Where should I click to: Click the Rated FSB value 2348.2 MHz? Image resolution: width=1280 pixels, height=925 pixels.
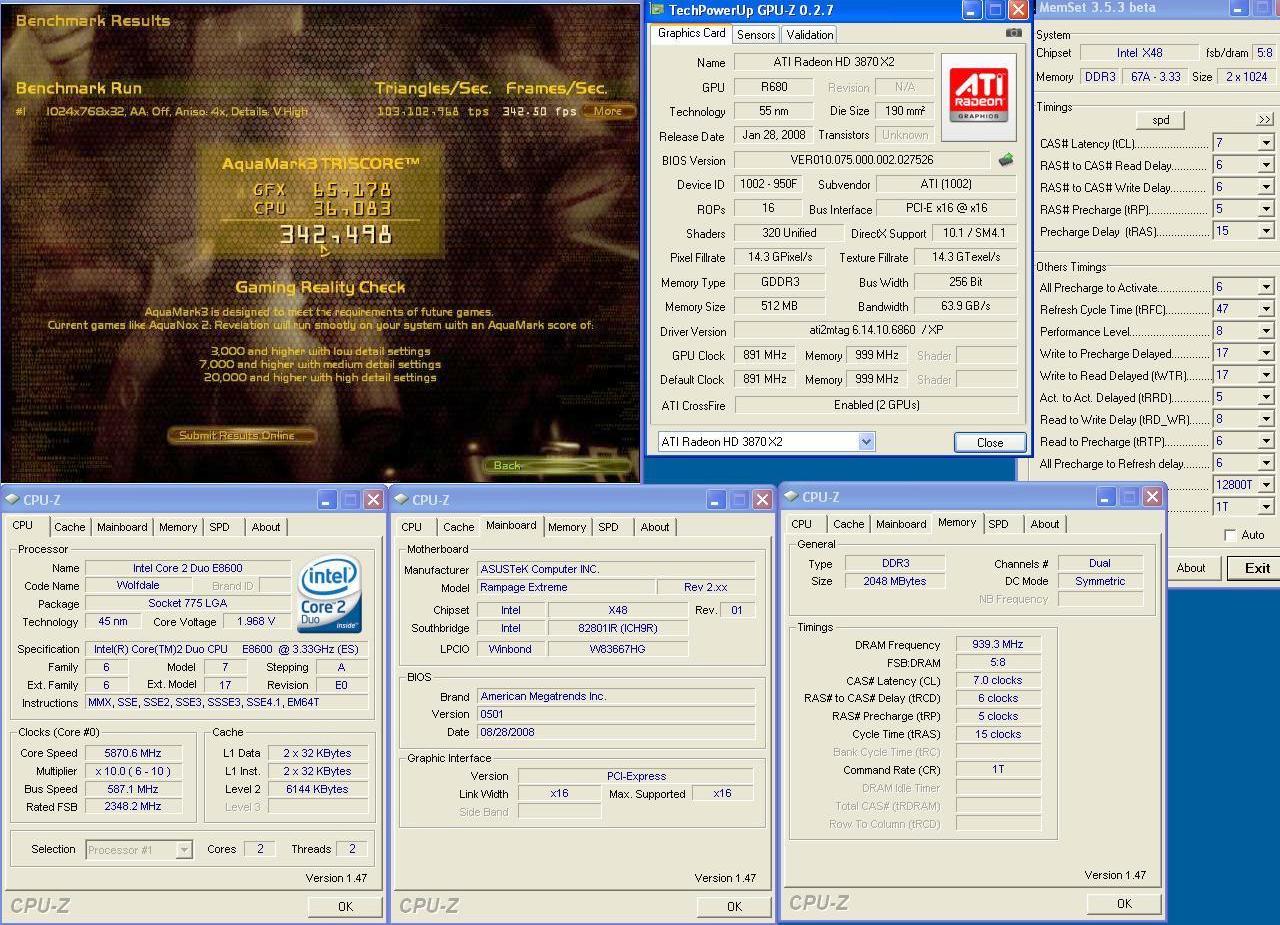click(133, 806)
